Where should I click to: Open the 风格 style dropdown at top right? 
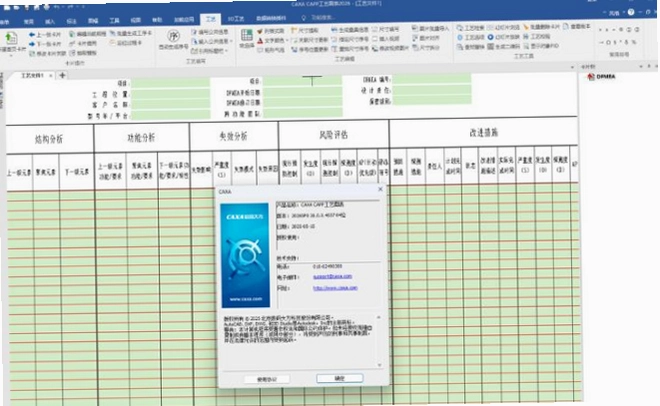616,13
